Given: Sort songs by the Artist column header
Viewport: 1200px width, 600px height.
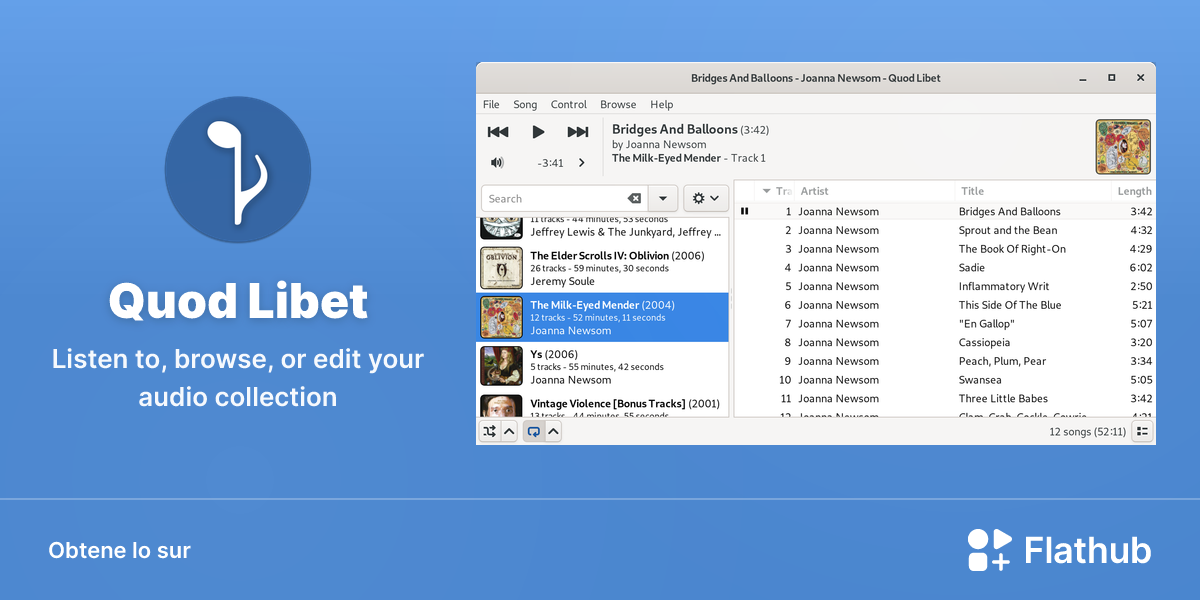Looking at the screenshot, I should pos(875,191).
